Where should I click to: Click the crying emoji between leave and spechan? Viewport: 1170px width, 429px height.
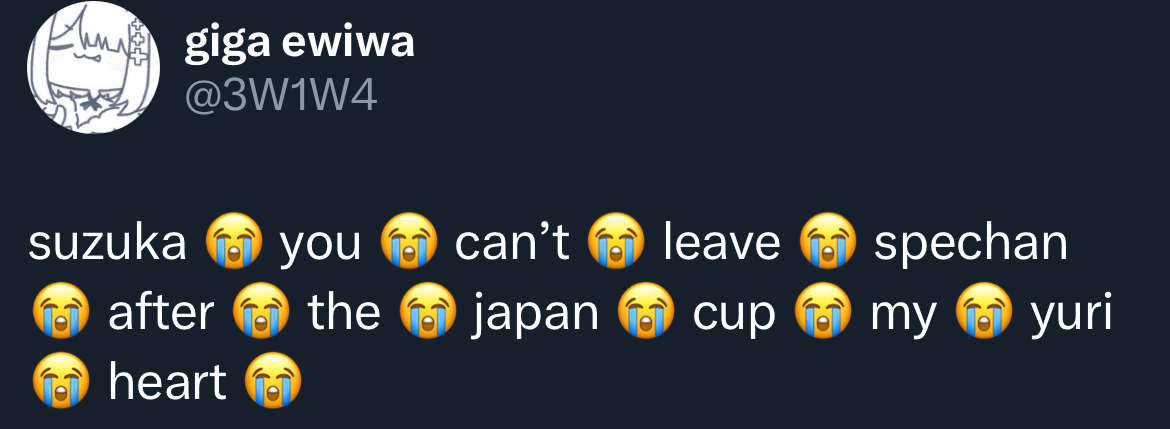click(828, 242)
